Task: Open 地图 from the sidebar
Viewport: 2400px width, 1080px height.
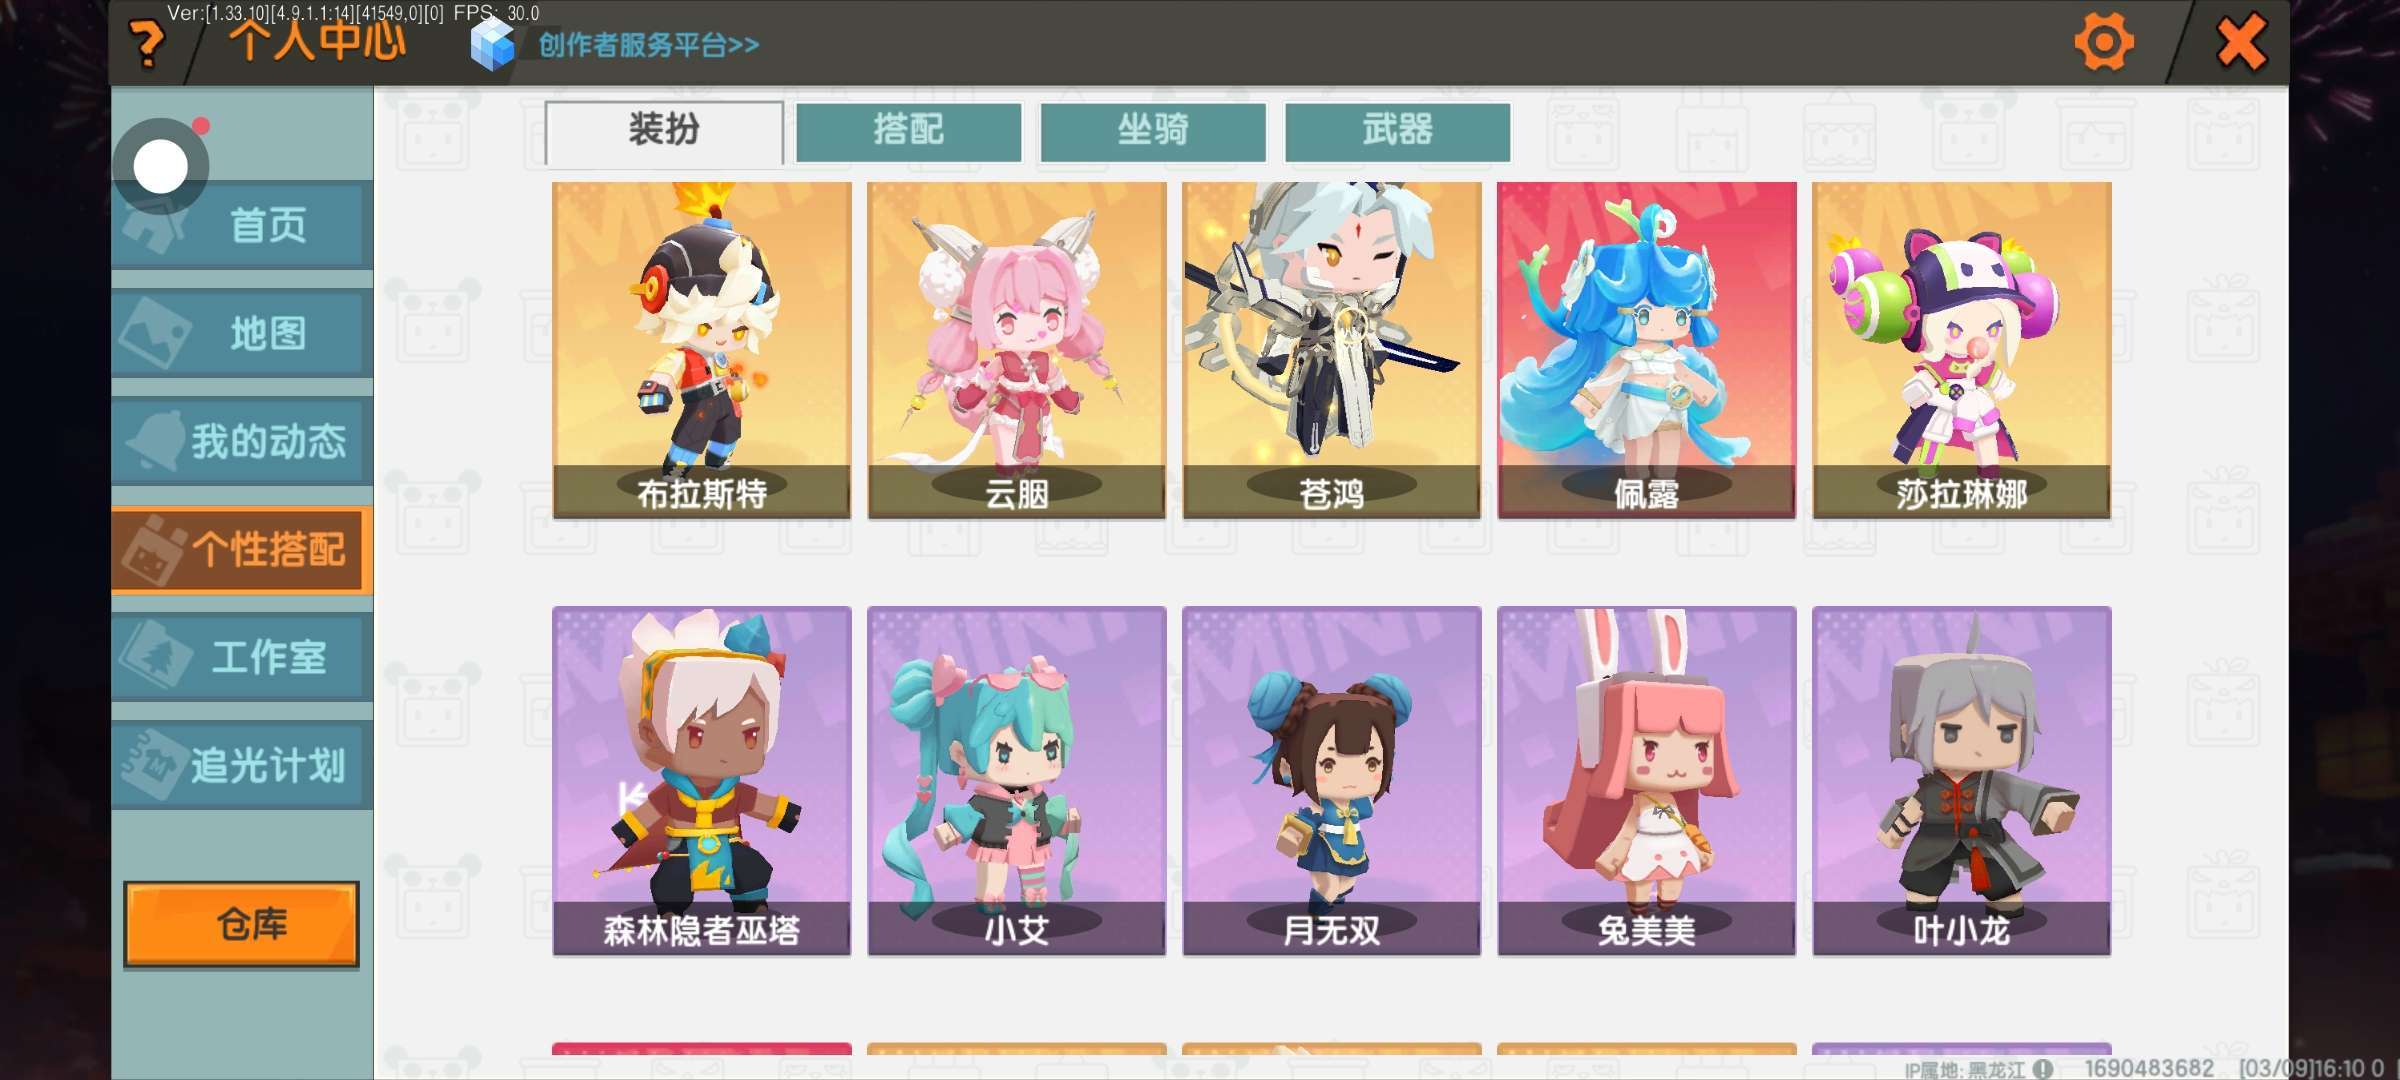Action: (242, 333)
